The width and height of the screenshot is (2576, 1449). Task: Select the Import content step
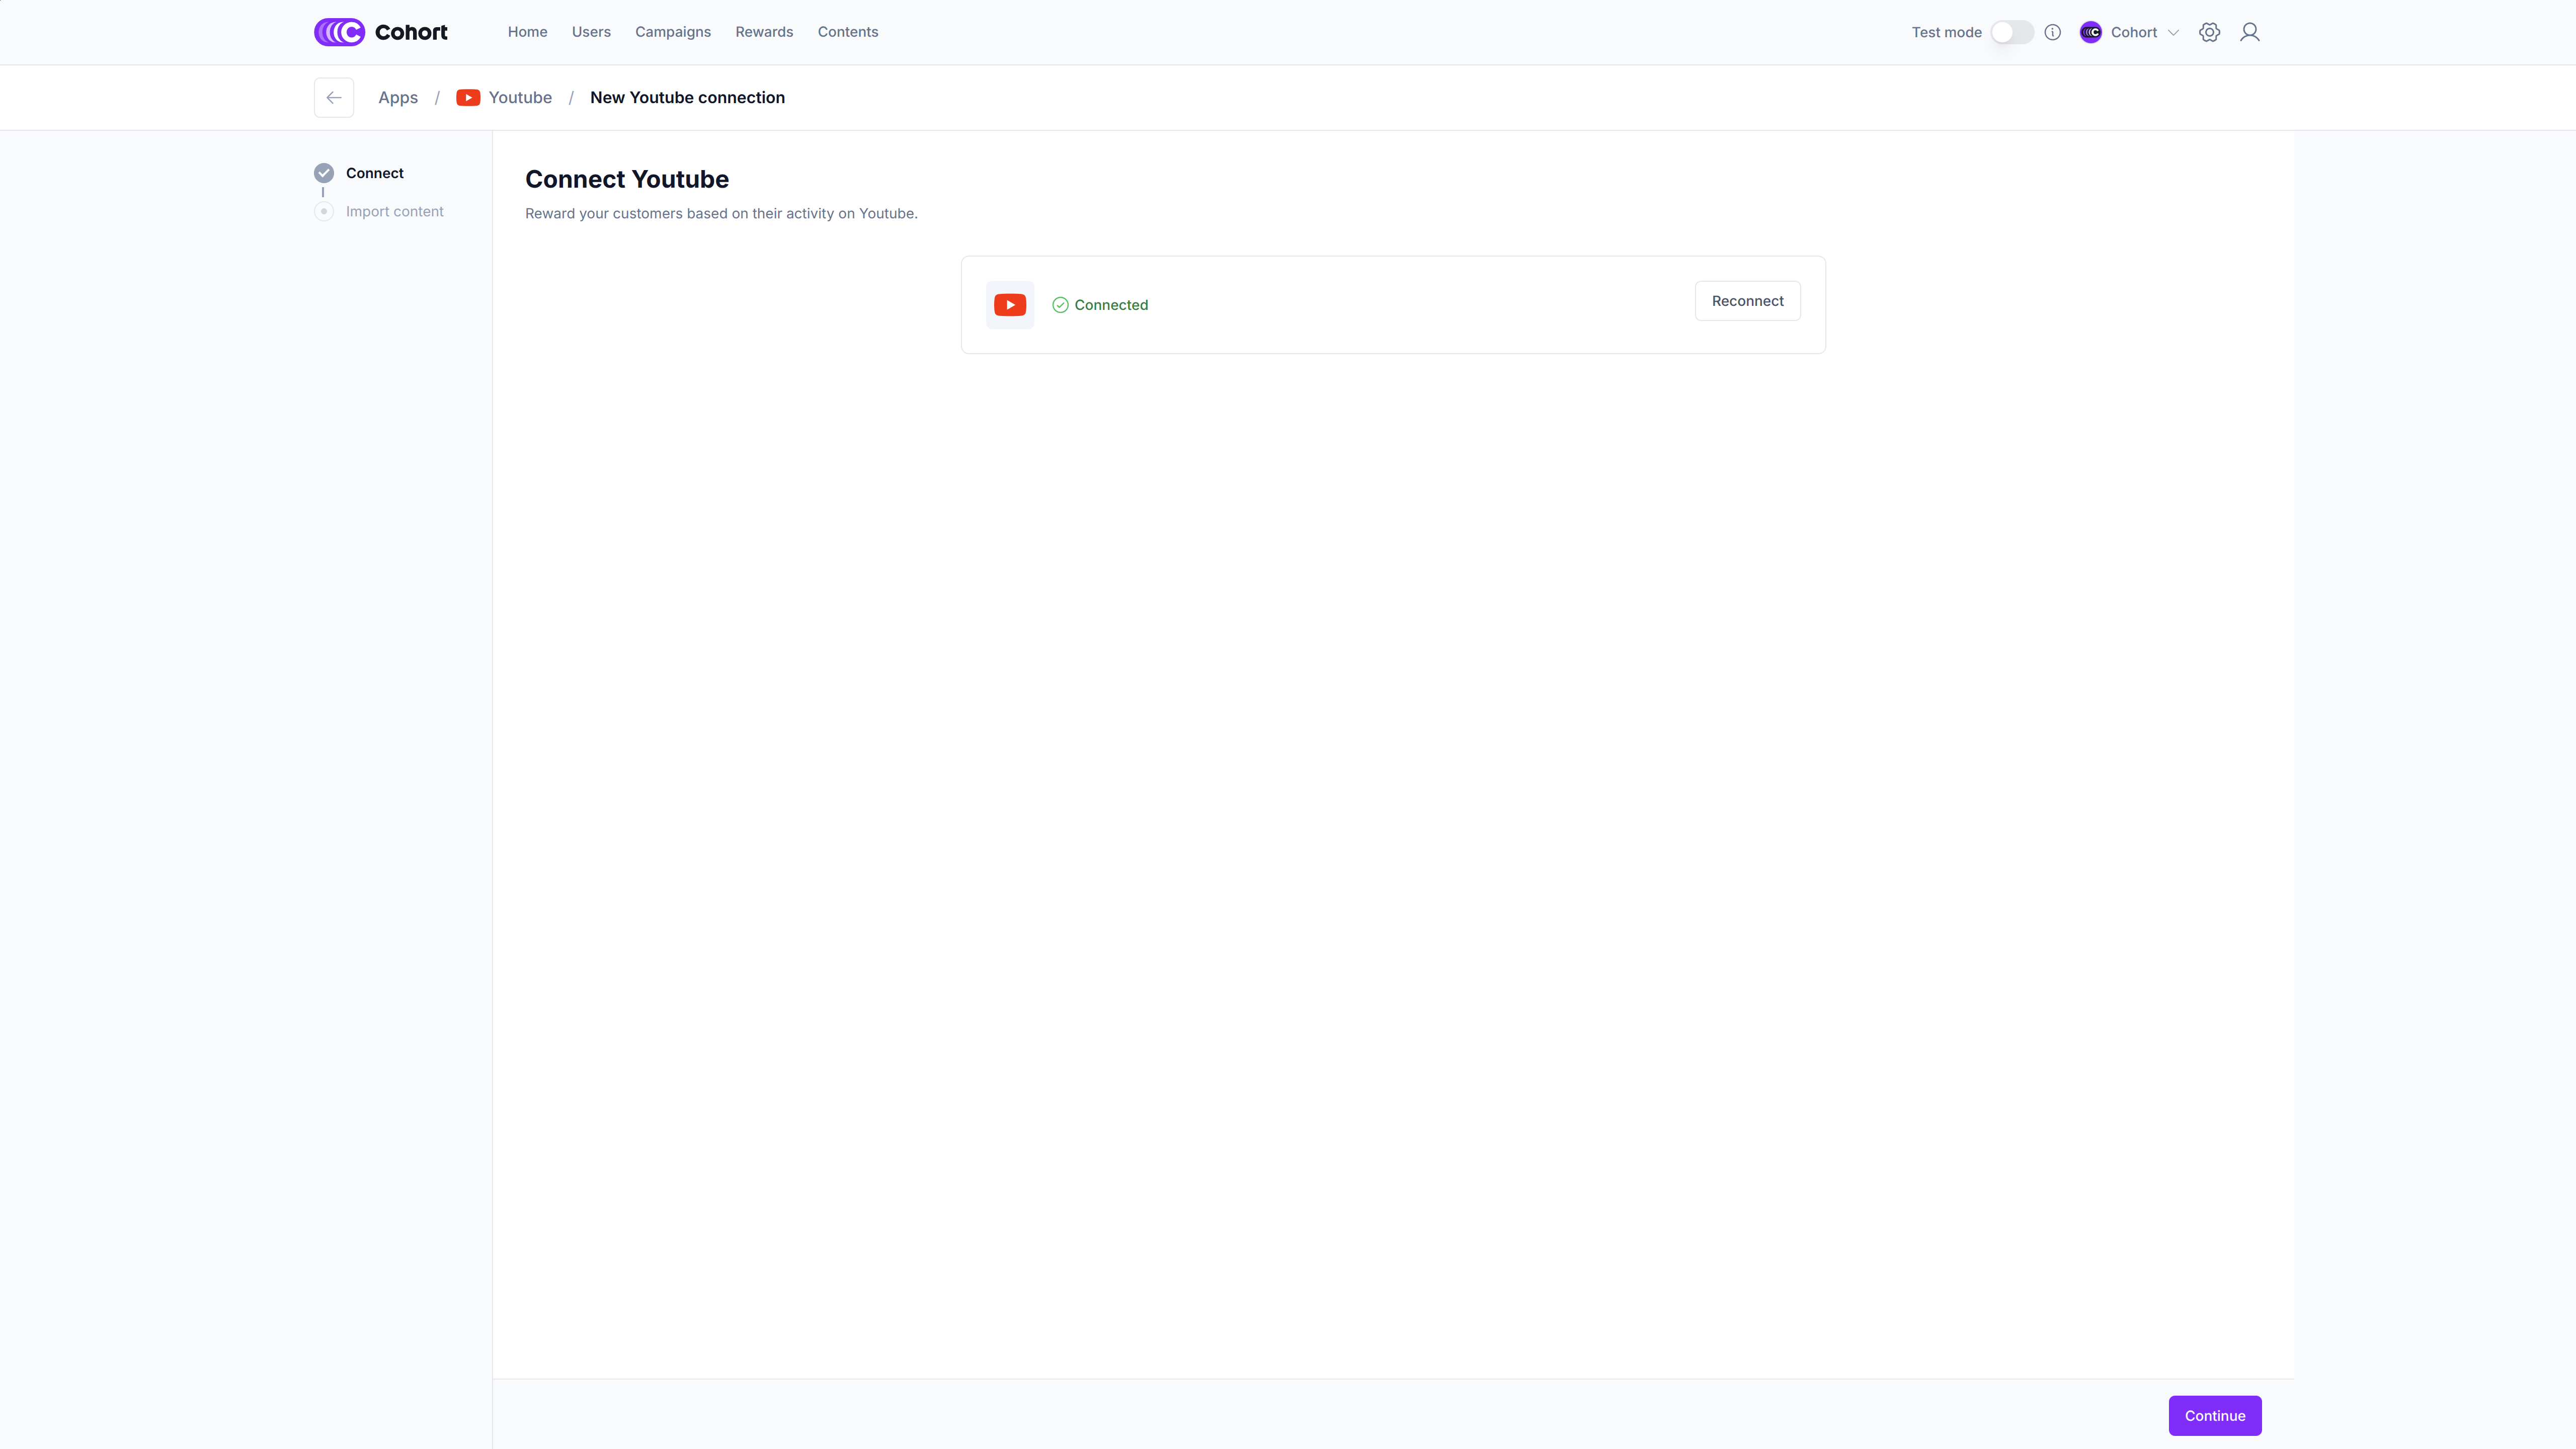tap(394, 211)
